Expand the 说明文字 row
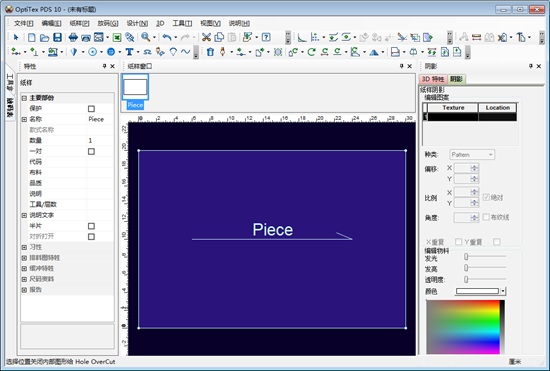The height and width of the screenshot is (371, 550). [x=24, y=215]
